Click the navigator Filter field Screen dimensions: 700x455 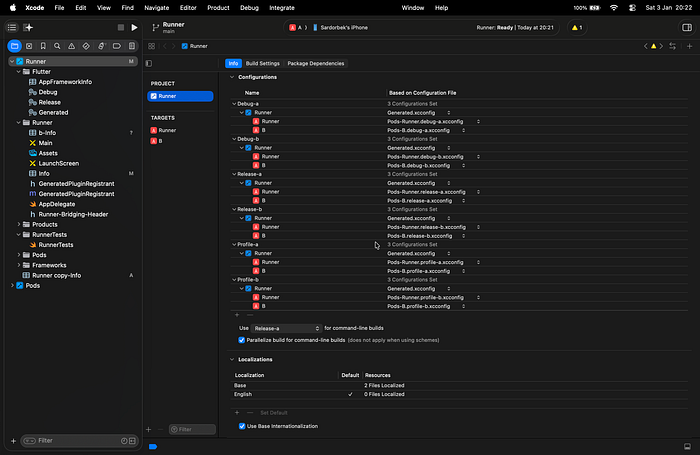[74, 441]
